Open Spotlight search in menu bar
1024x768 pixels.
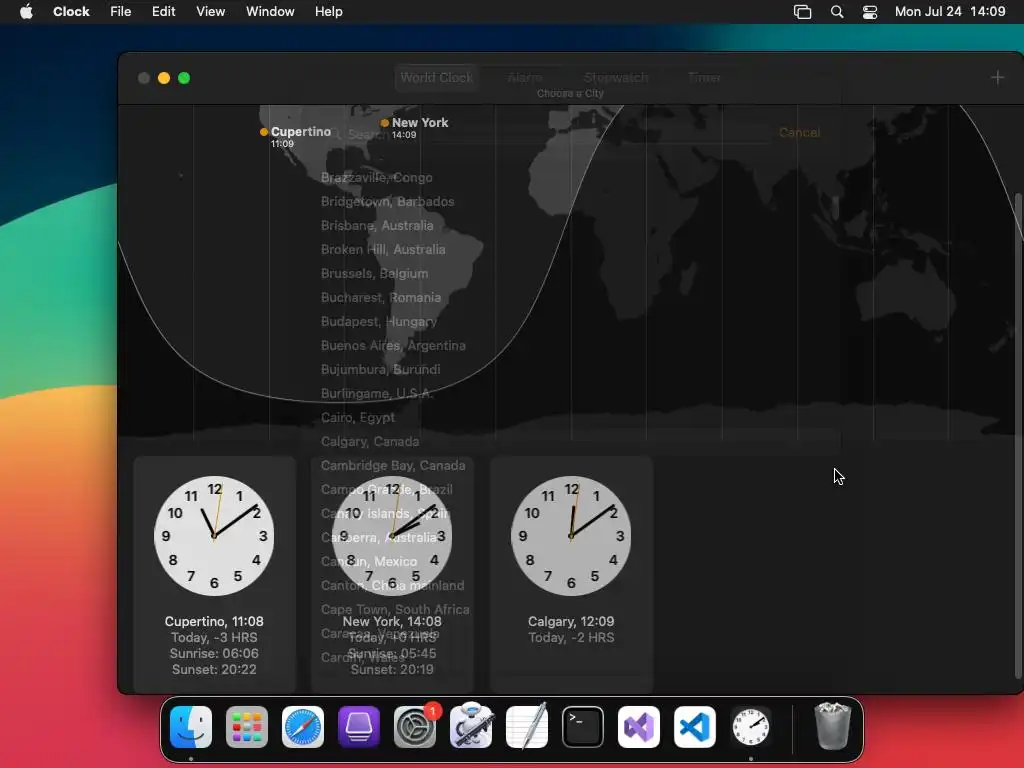837,12
